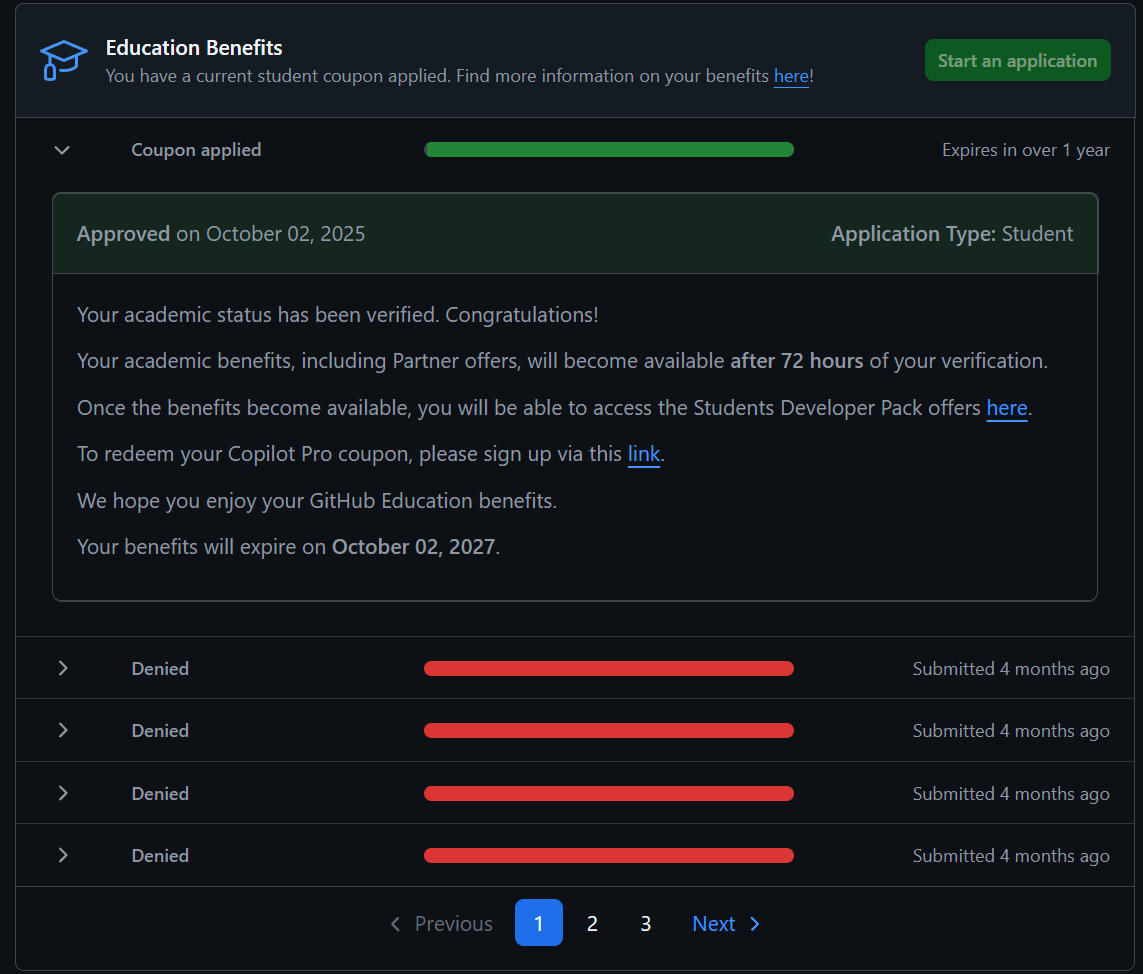
Task: Collapse the Coupon applied section chevron
Action: pyautogui.click(x=62, y=150)
